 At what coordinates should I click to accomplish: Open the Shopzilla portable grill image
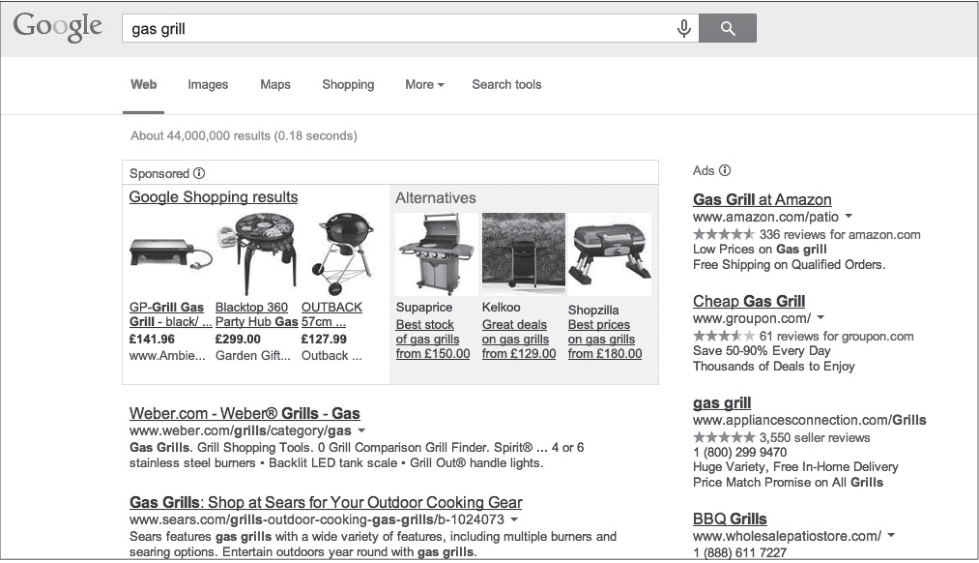tap(609, 254)
